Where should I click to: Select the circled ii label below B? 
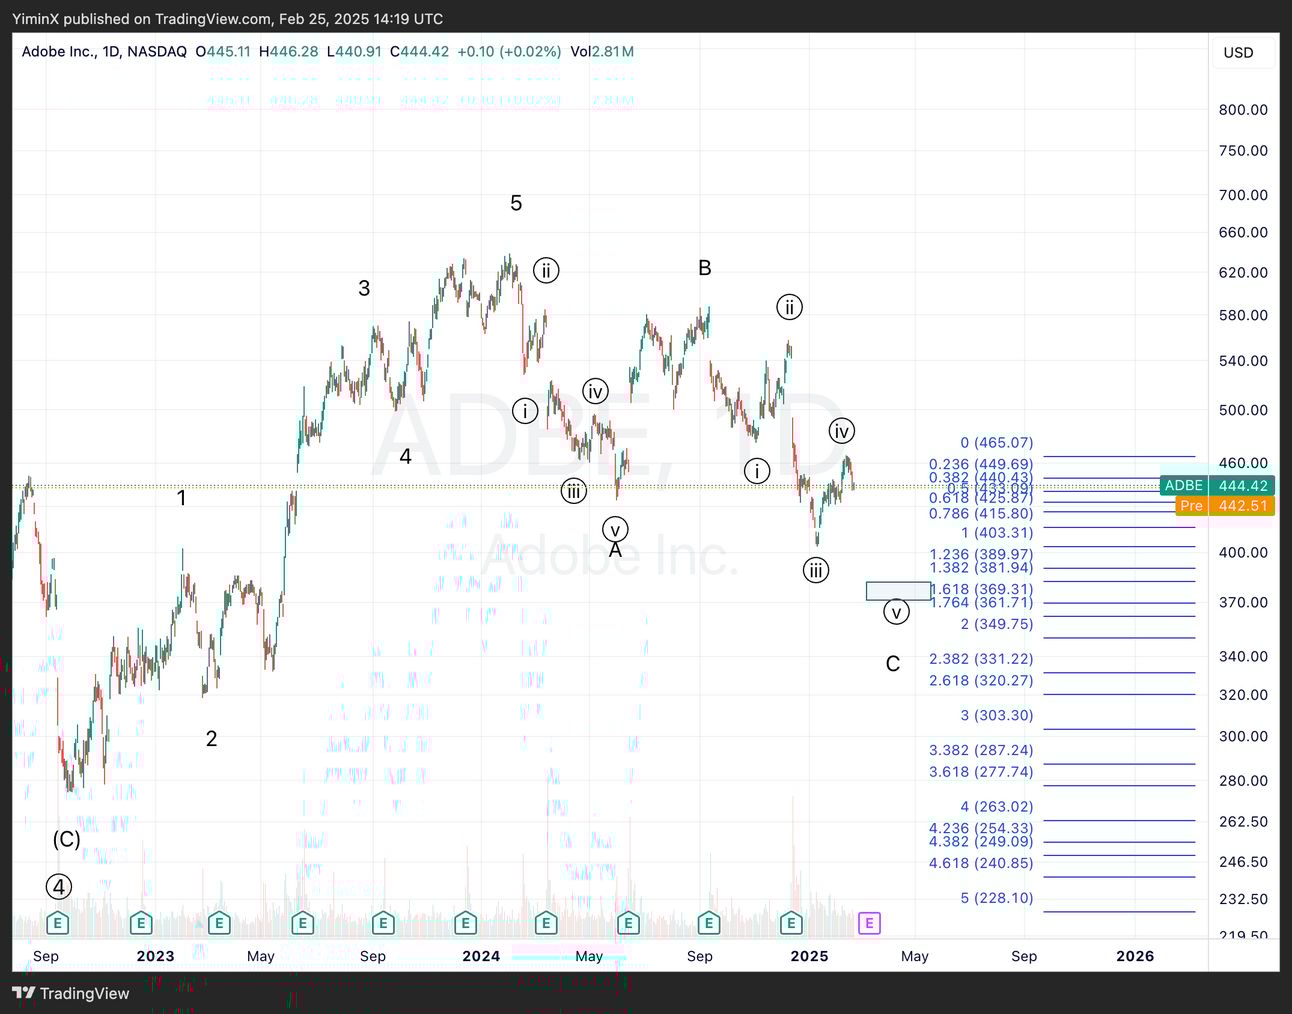(790, 307)
